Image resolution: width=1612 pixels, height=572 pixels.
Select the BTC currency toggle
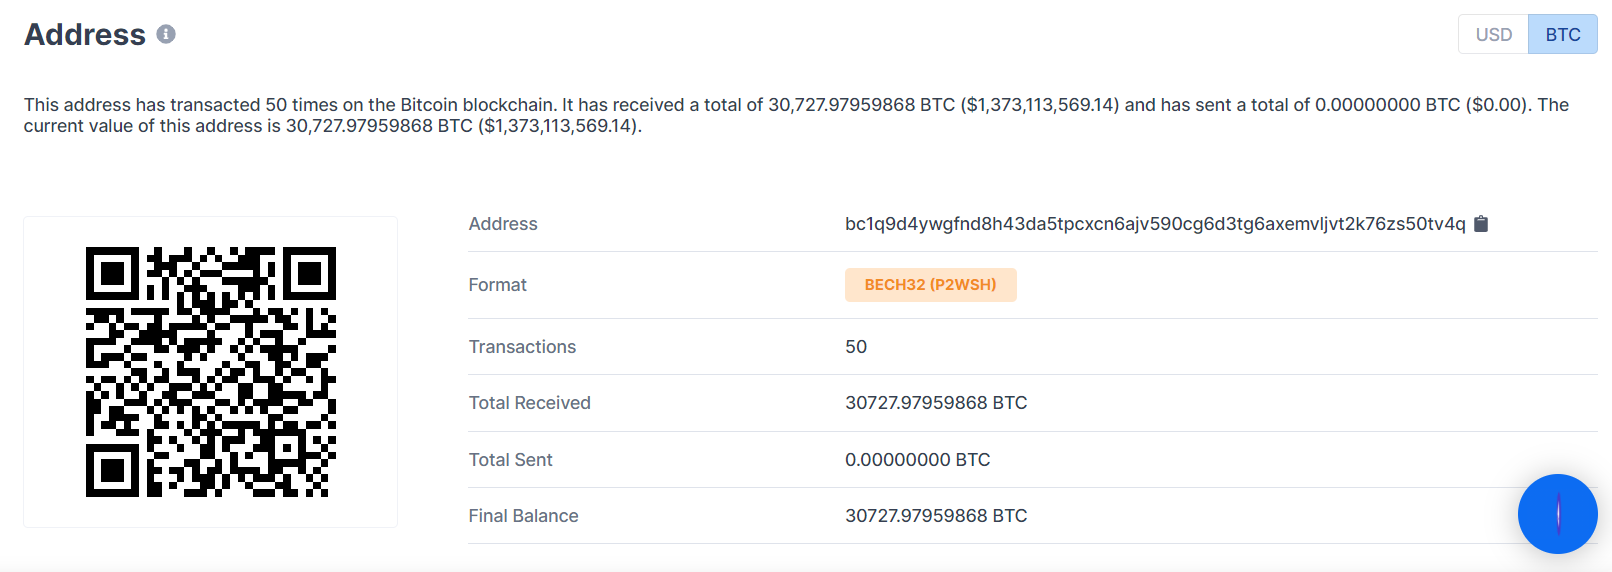pos(1562,35)
